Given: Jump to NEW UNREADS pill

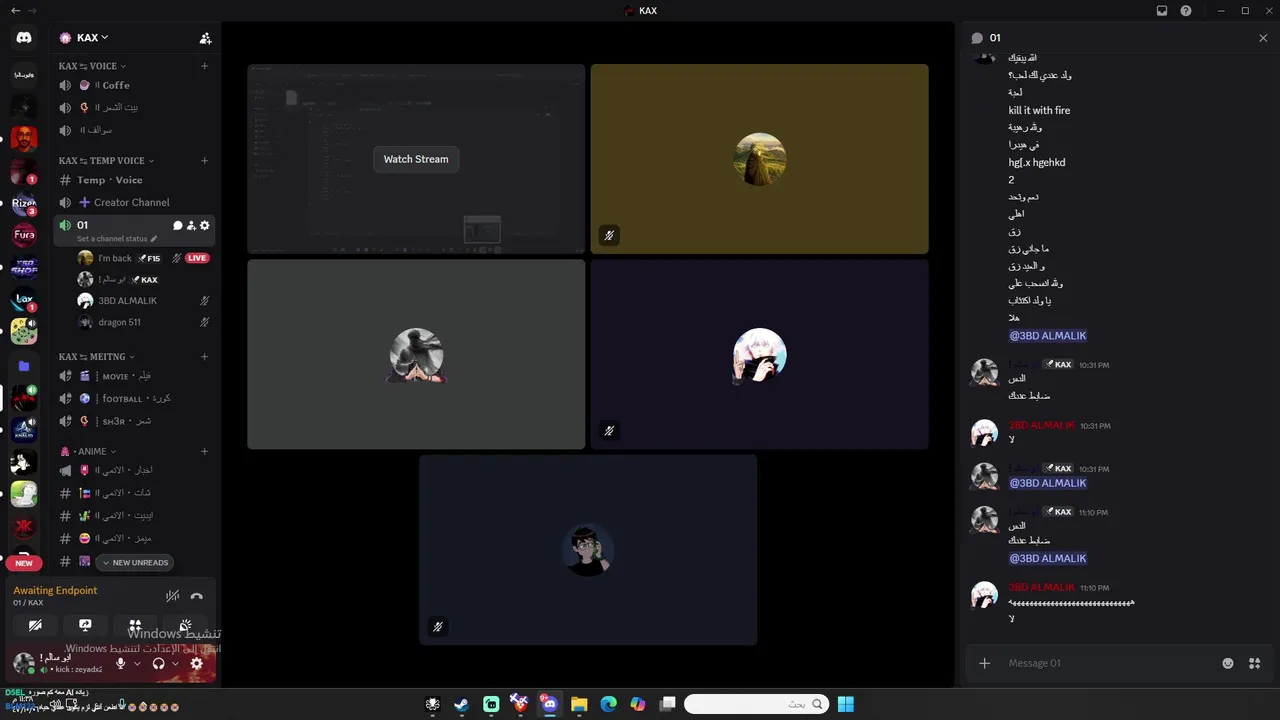Looking at the screenshot, I should click(135, 562).
